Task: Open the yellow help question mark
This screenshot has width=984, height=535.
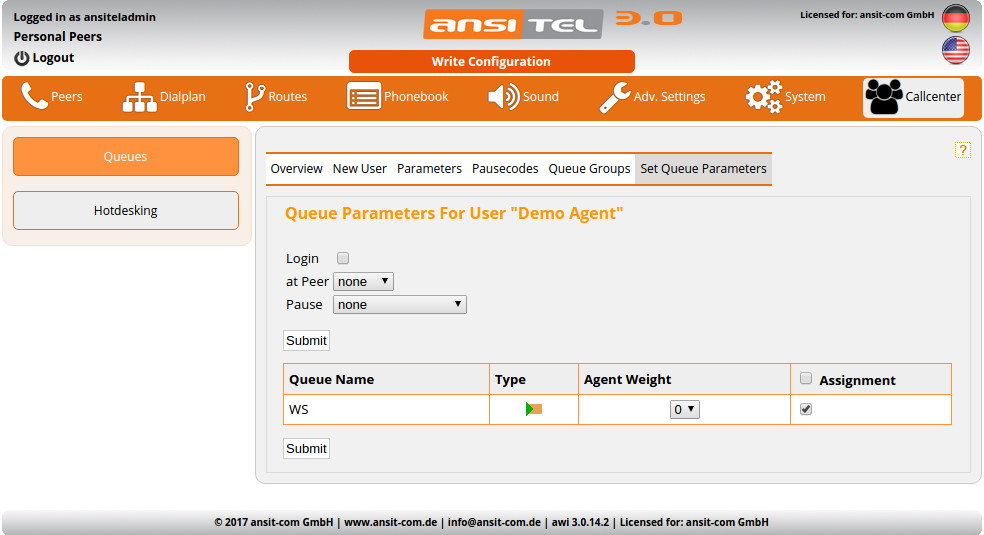Action: pyautogui.click(x=963, y=150)
